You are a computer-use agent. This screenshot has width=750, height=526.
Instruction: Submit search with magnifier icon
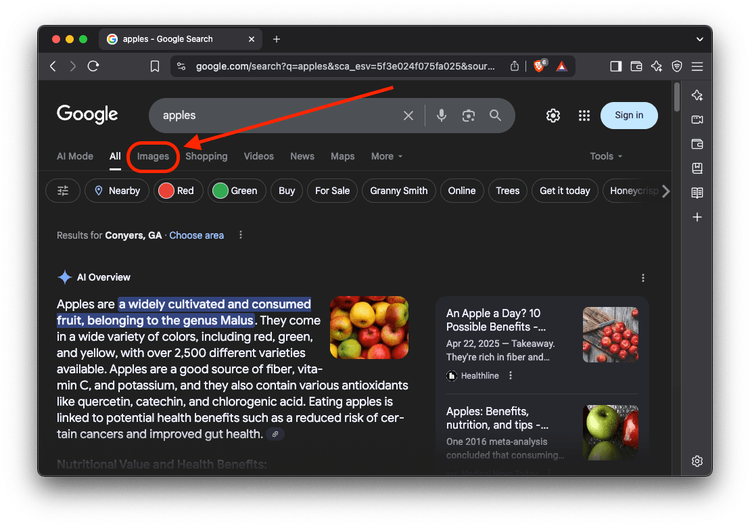(x=495, y=115)
